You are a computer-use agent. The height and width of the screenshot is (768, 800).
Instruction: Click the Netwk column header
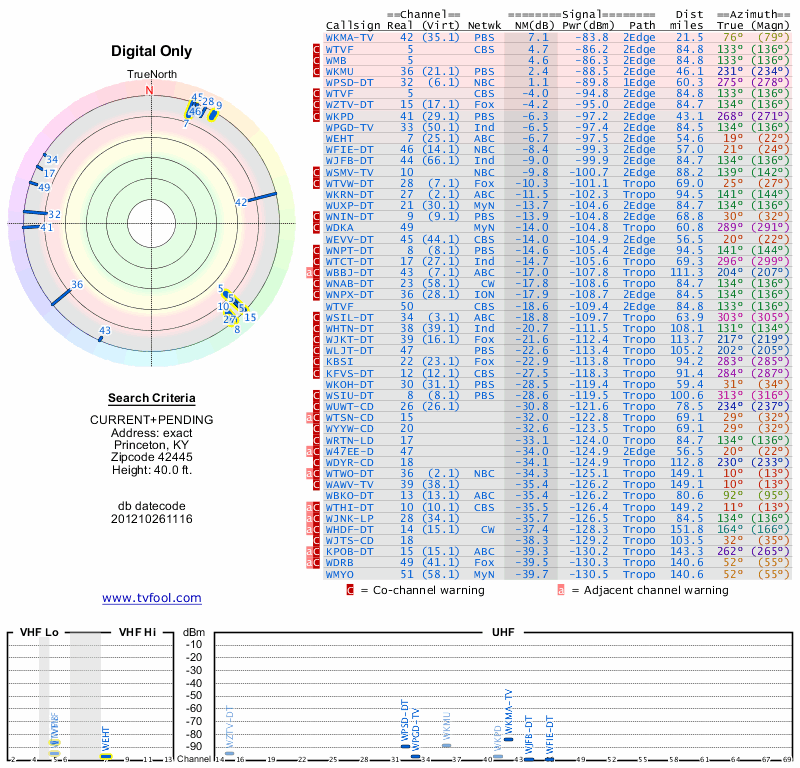484,25
